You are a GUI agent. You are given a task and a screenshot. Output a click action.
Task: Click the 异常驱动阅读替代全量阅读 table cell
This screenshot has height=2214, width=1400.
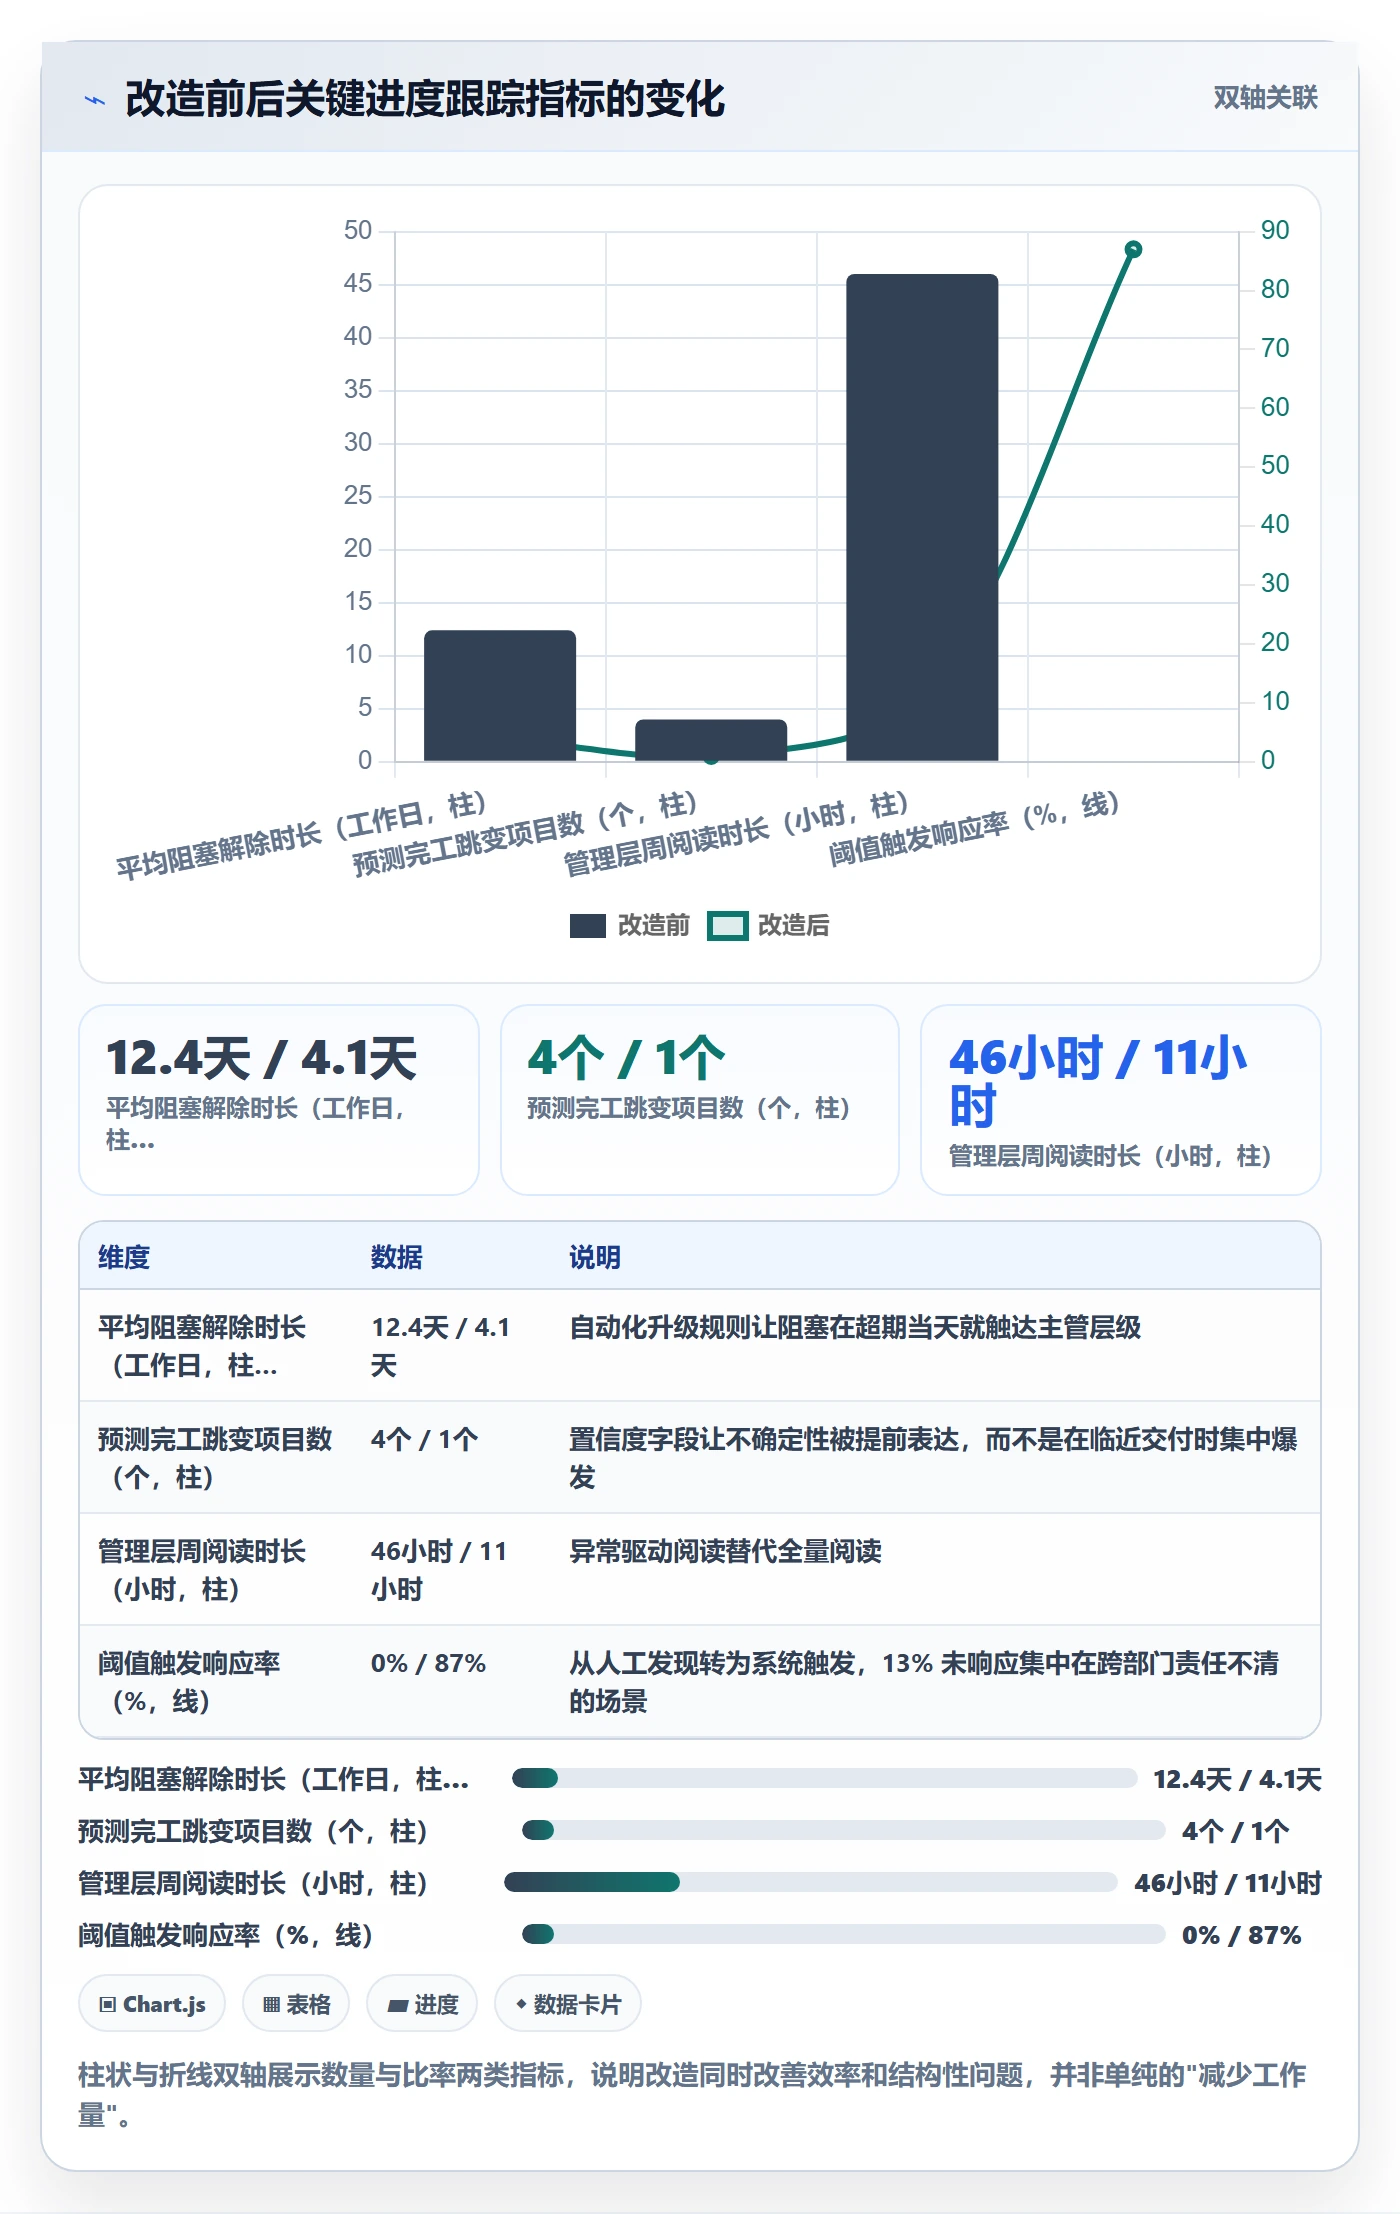pos(725,1551)
